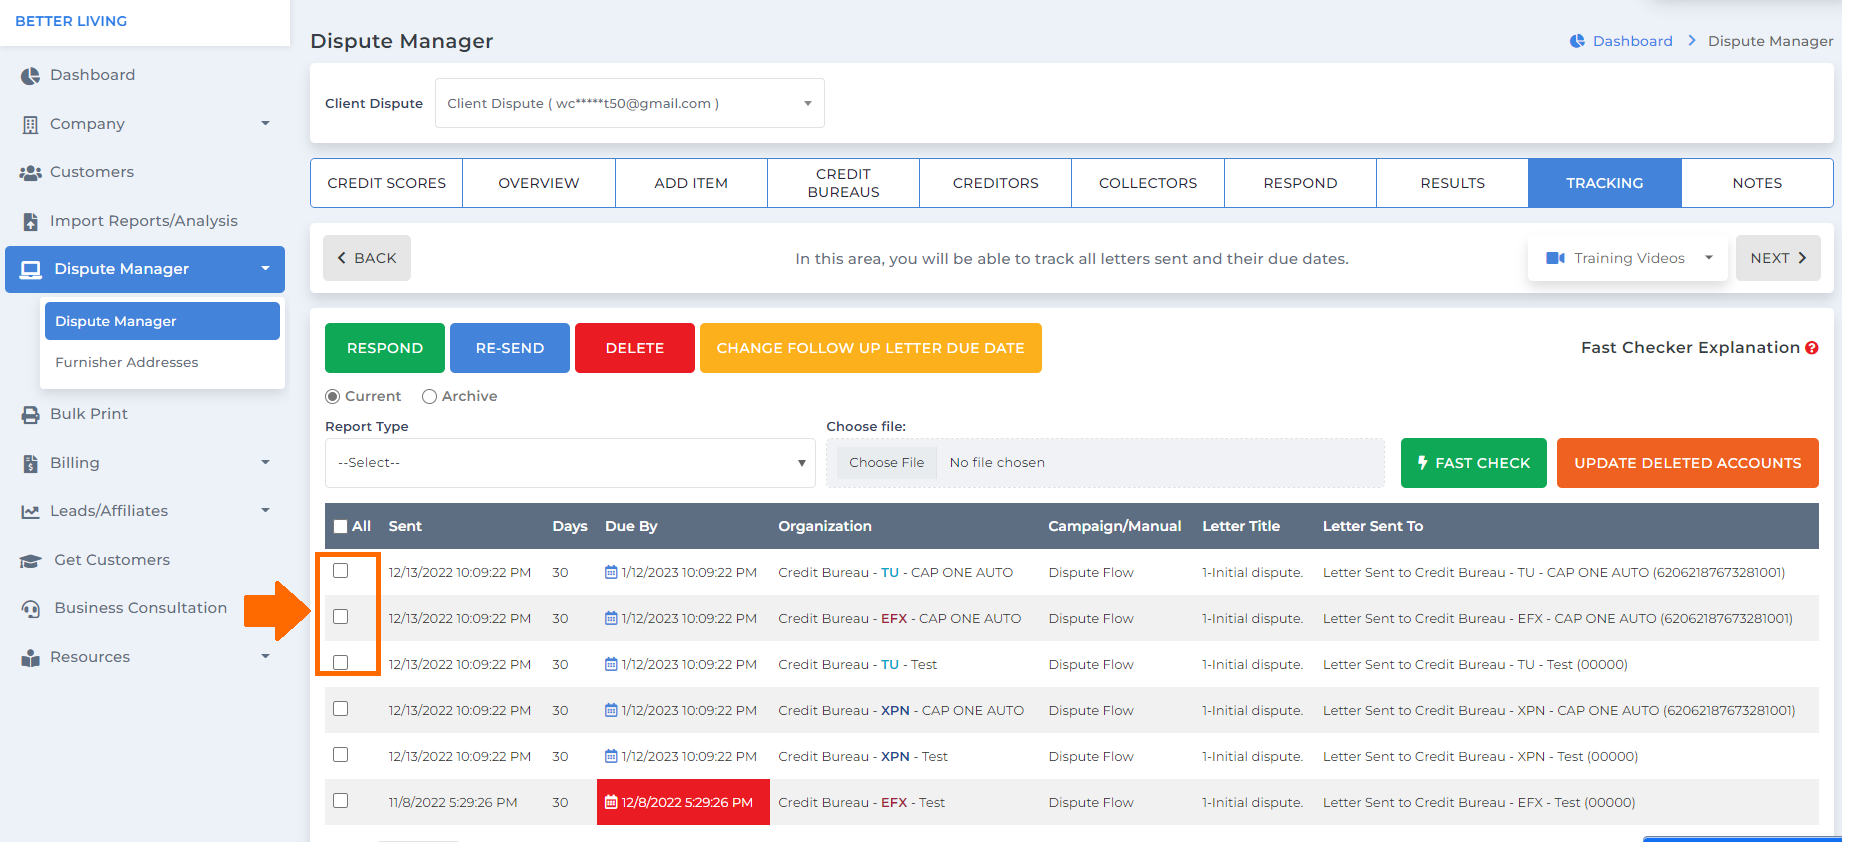Select the Tracking tab
1862x842 pixels.
pos(1605,183)
